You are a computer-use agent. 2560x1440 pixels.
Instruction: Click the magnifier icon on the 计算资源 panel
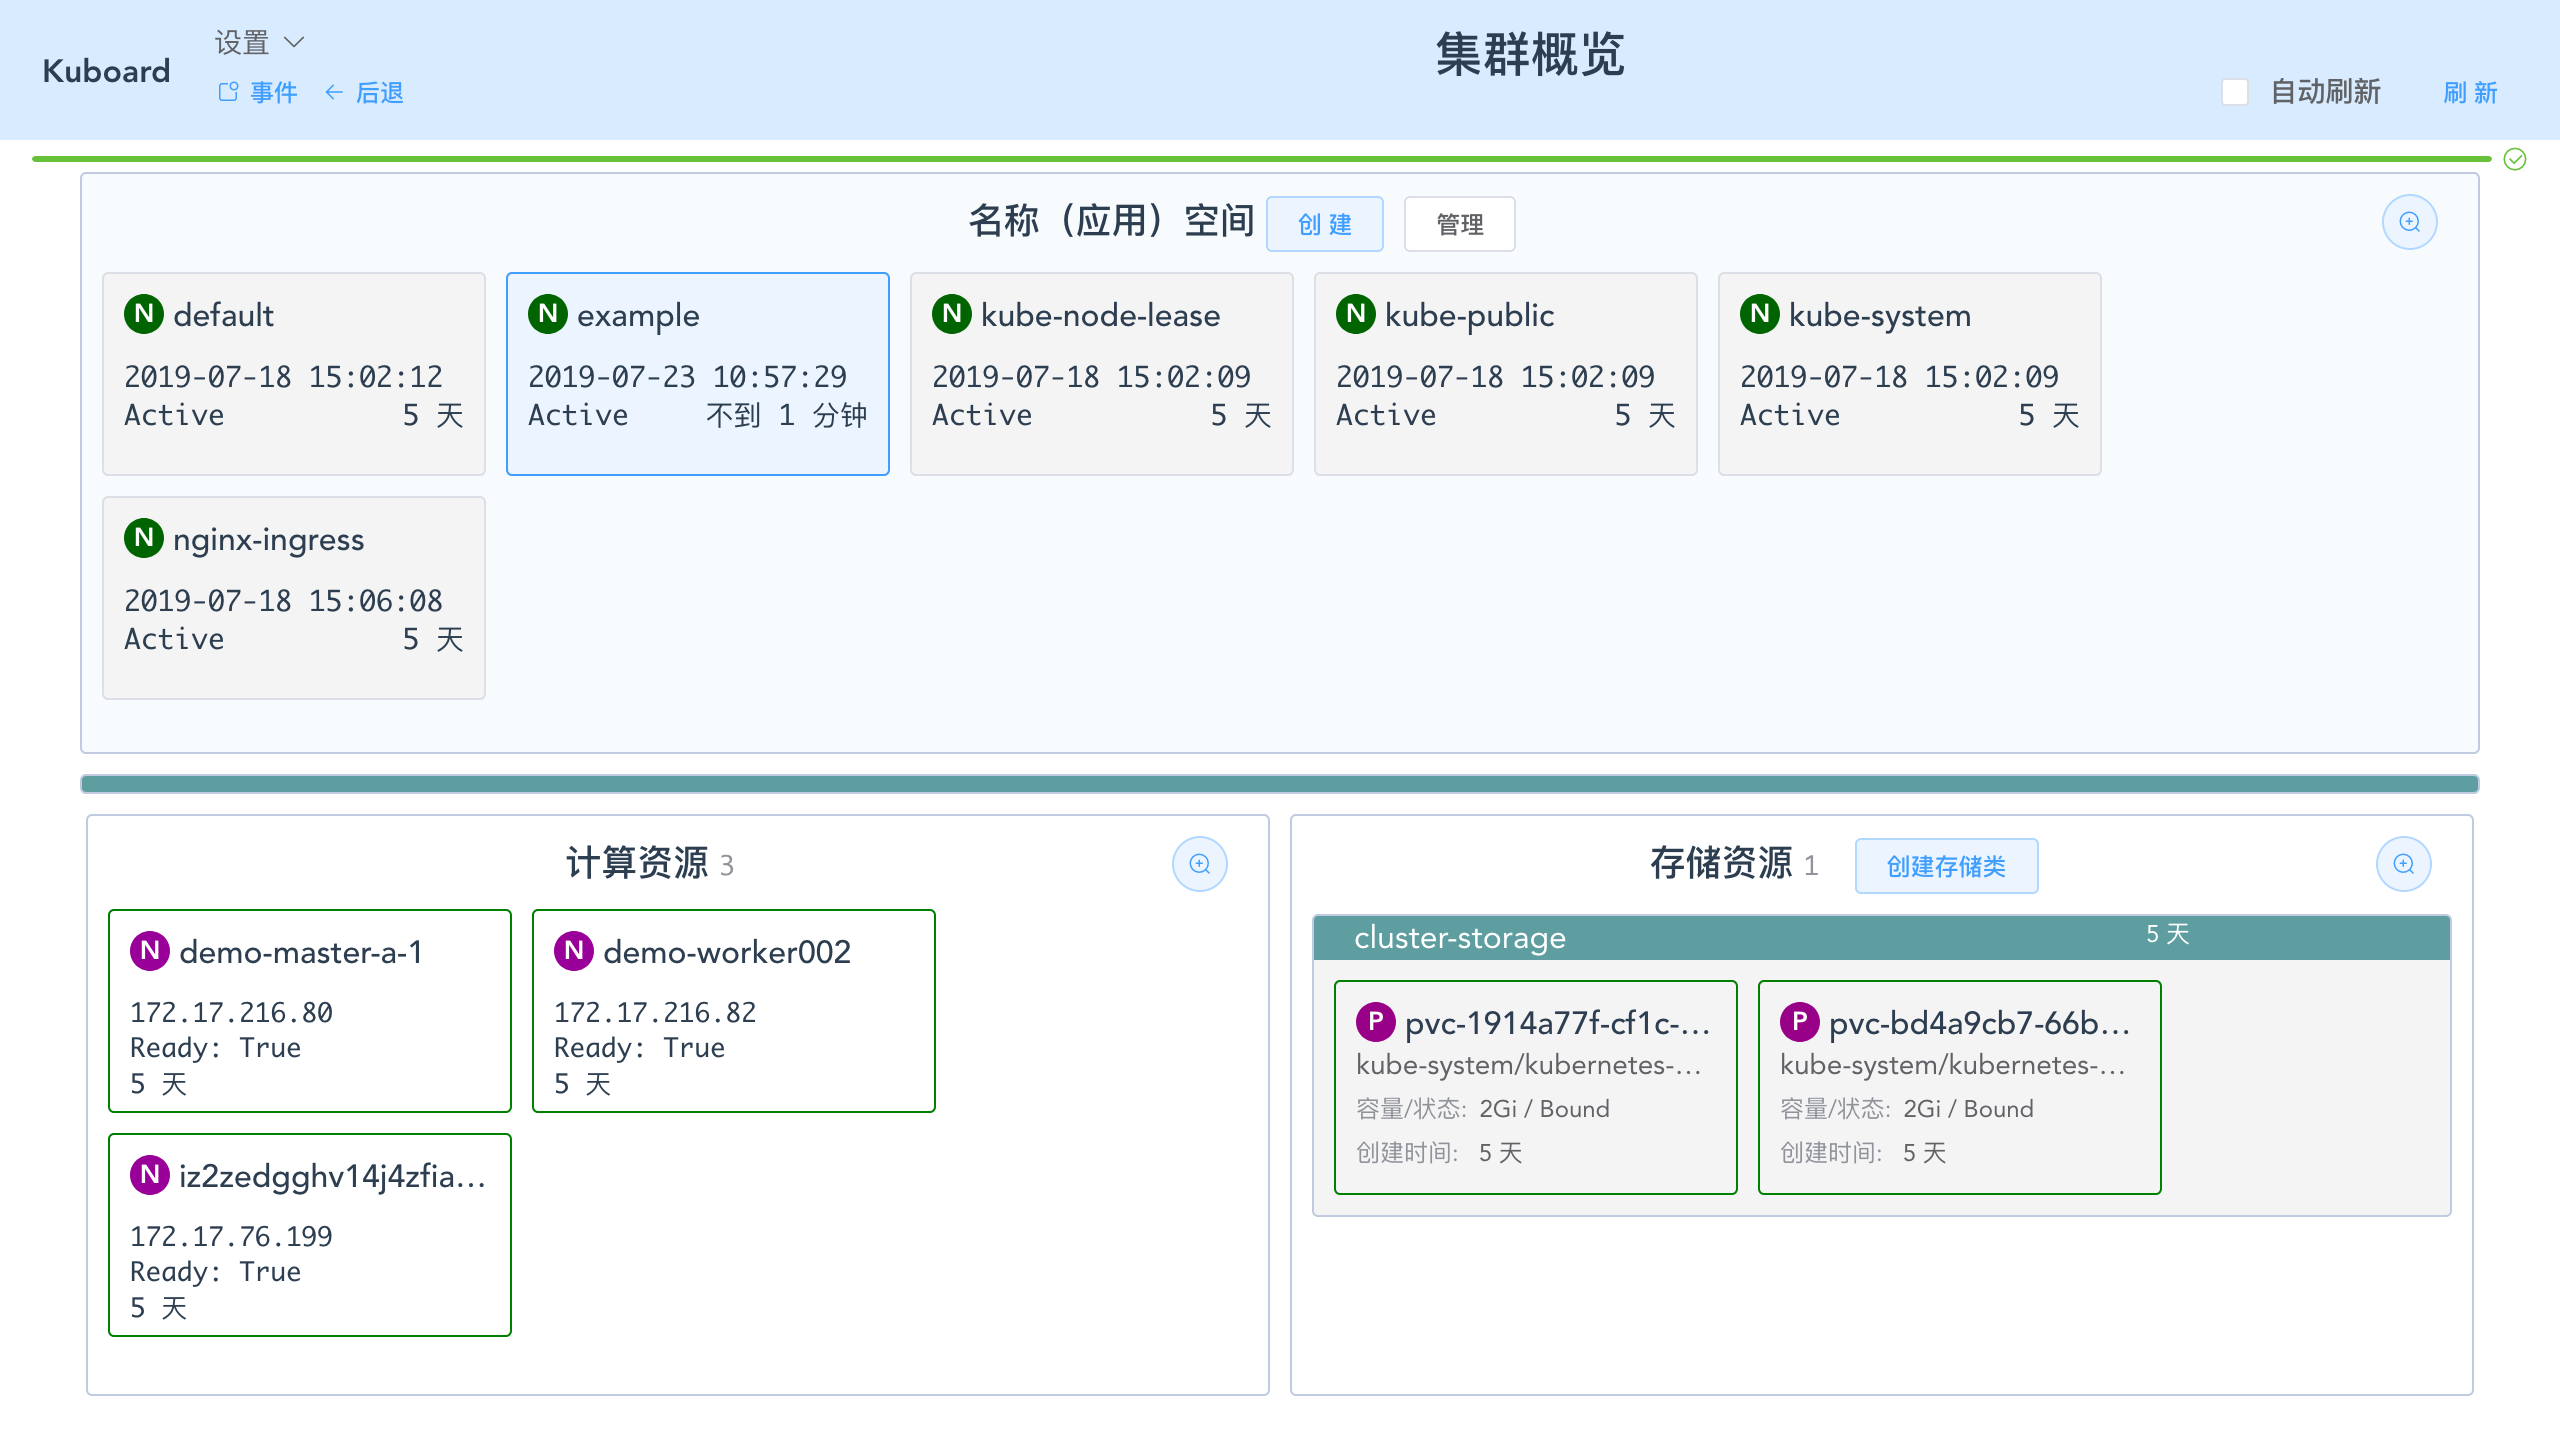pos(1200,863)
